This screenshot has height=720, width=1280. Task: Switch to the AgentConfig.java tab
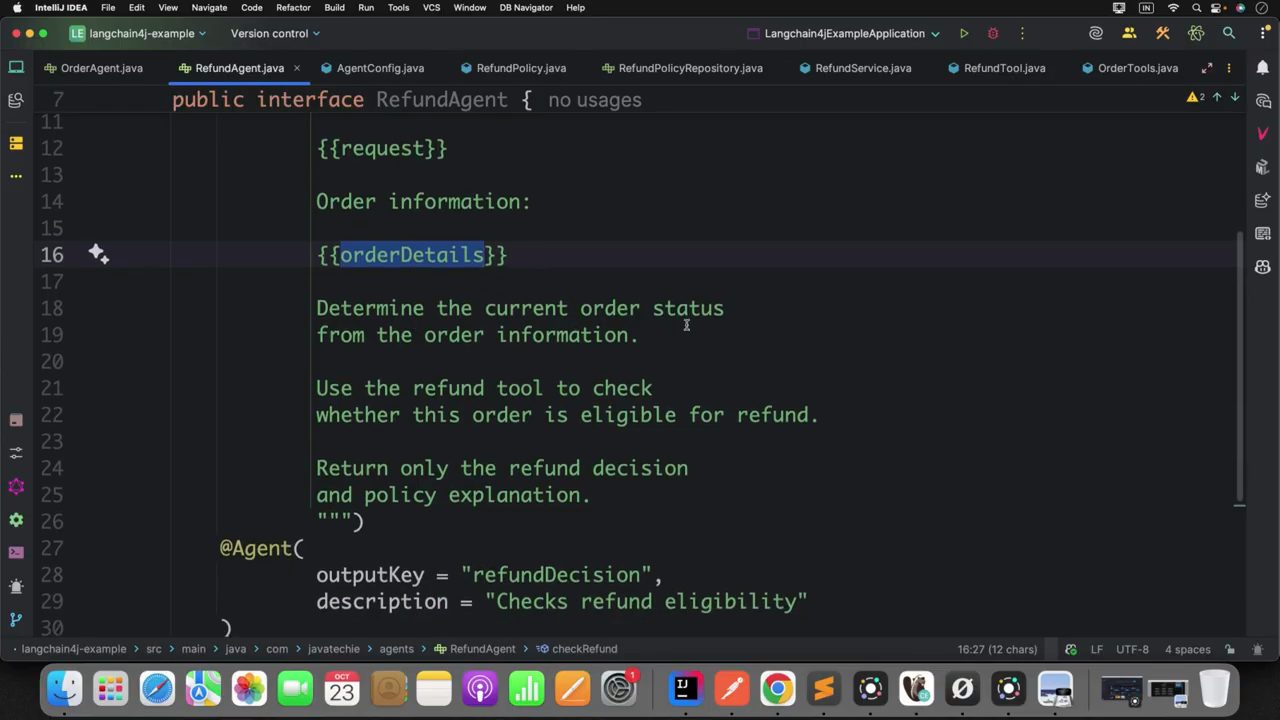[372, 68]
